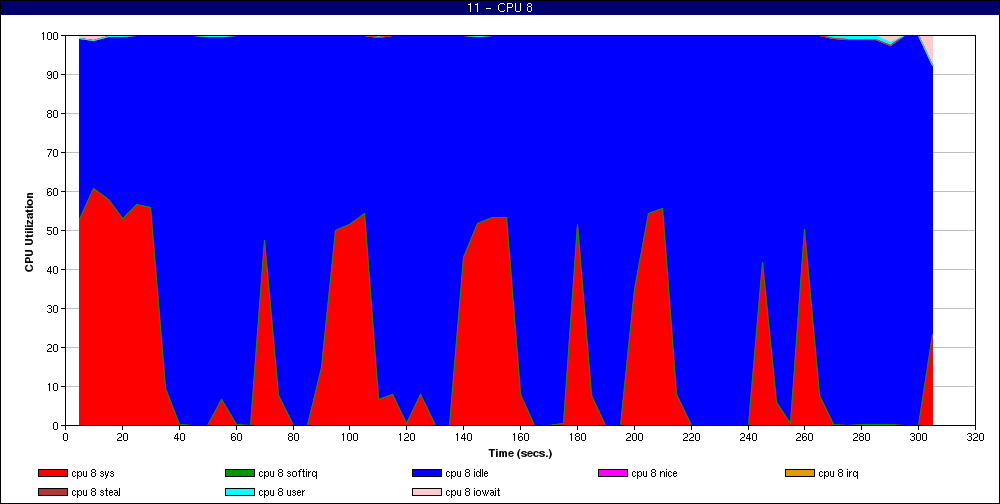This screenshot has height=504, width=1000.
Task: Select the 'cpu 8 iowait' legend label
Action: tap(473, 493)
